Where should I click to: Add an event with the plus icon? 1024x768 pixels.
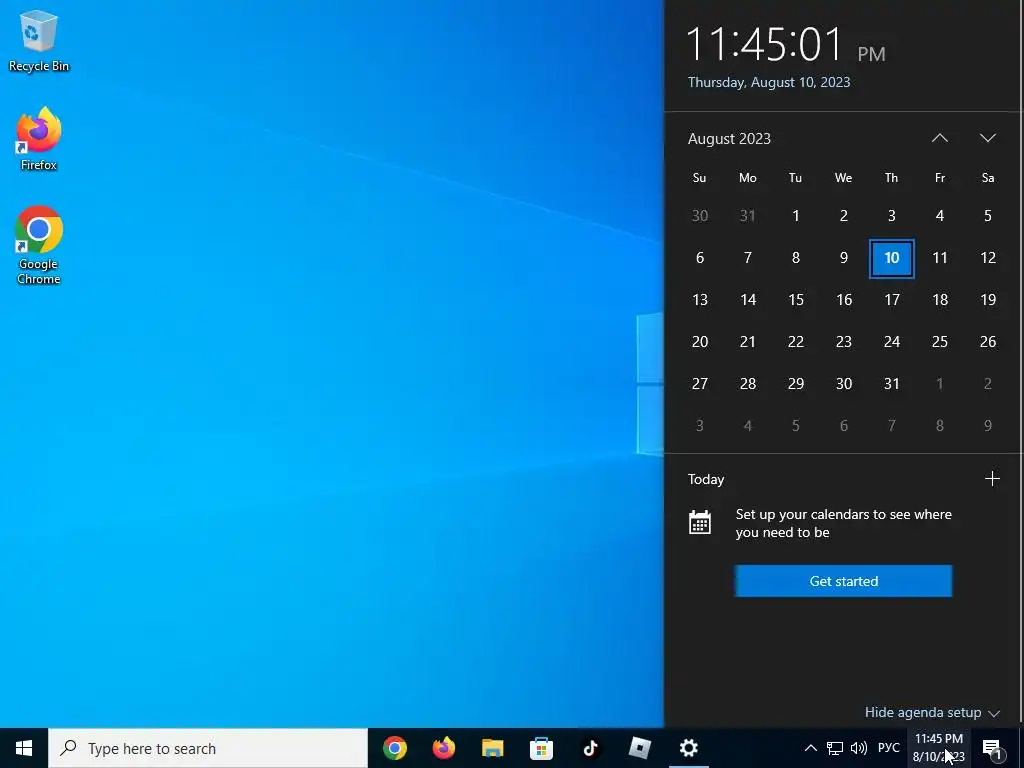(x=992, y=479)
